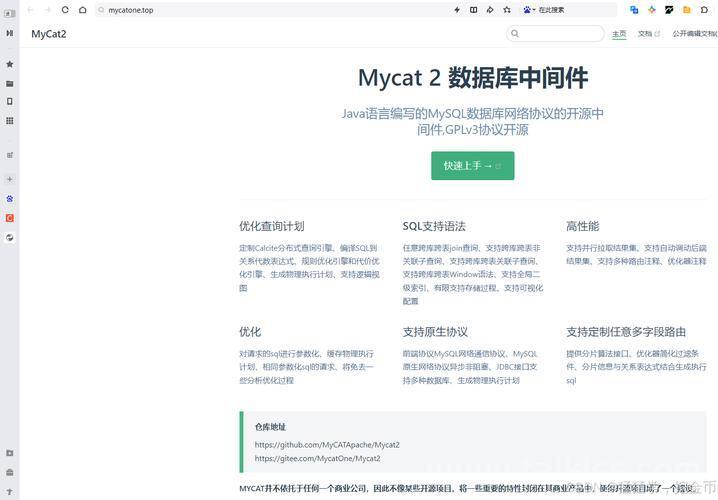
Task: Click the MyCat2 site logo title
Action: tap(49, 34)
